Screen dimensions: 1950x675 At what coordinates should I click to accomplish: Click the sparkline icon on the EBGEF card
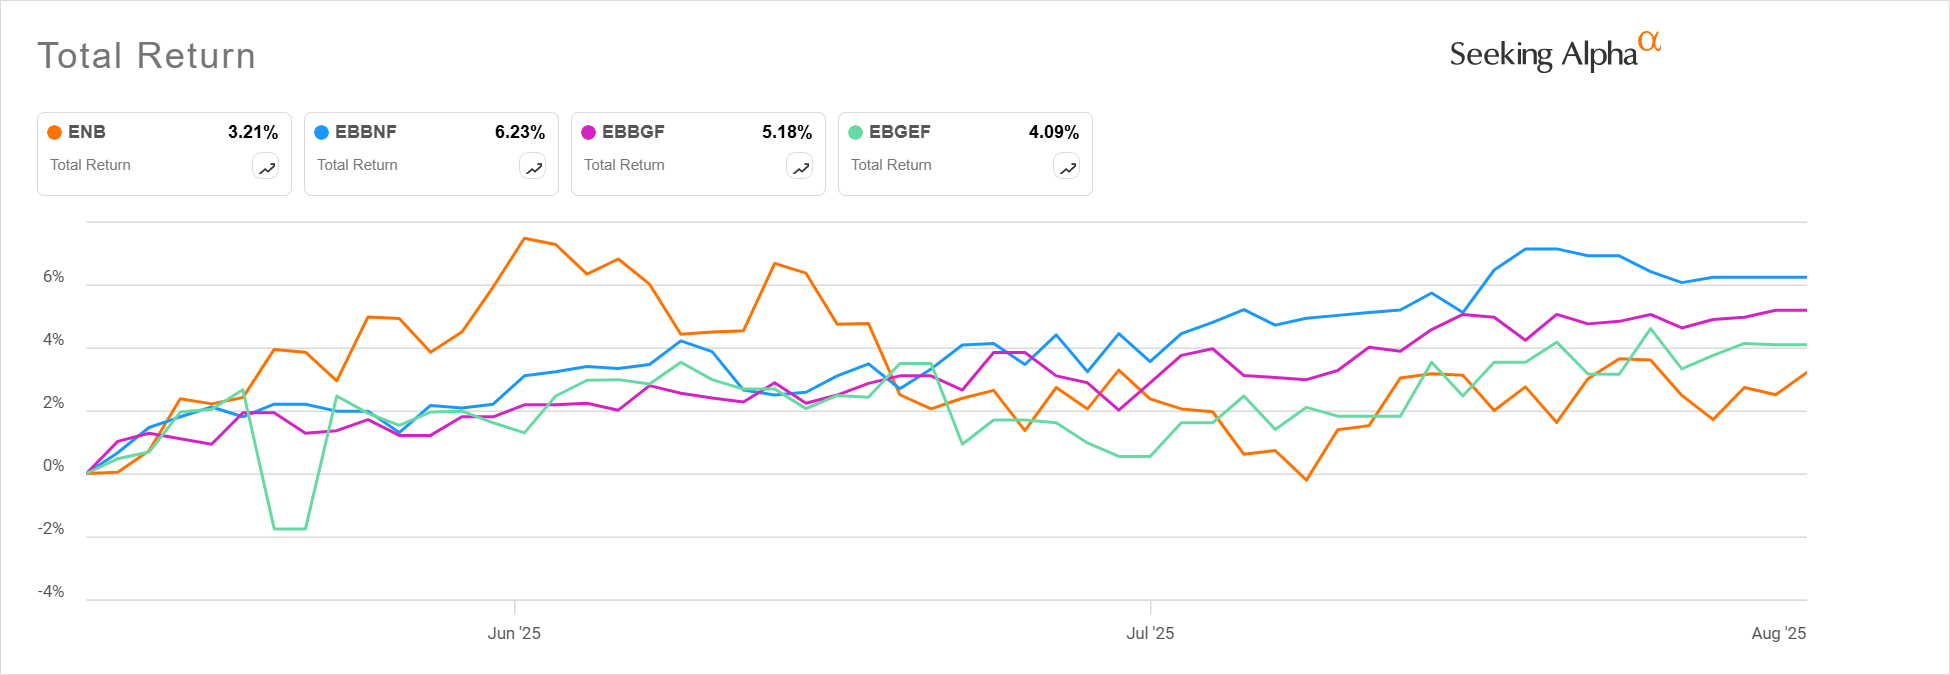click(x=1067, y=167)
